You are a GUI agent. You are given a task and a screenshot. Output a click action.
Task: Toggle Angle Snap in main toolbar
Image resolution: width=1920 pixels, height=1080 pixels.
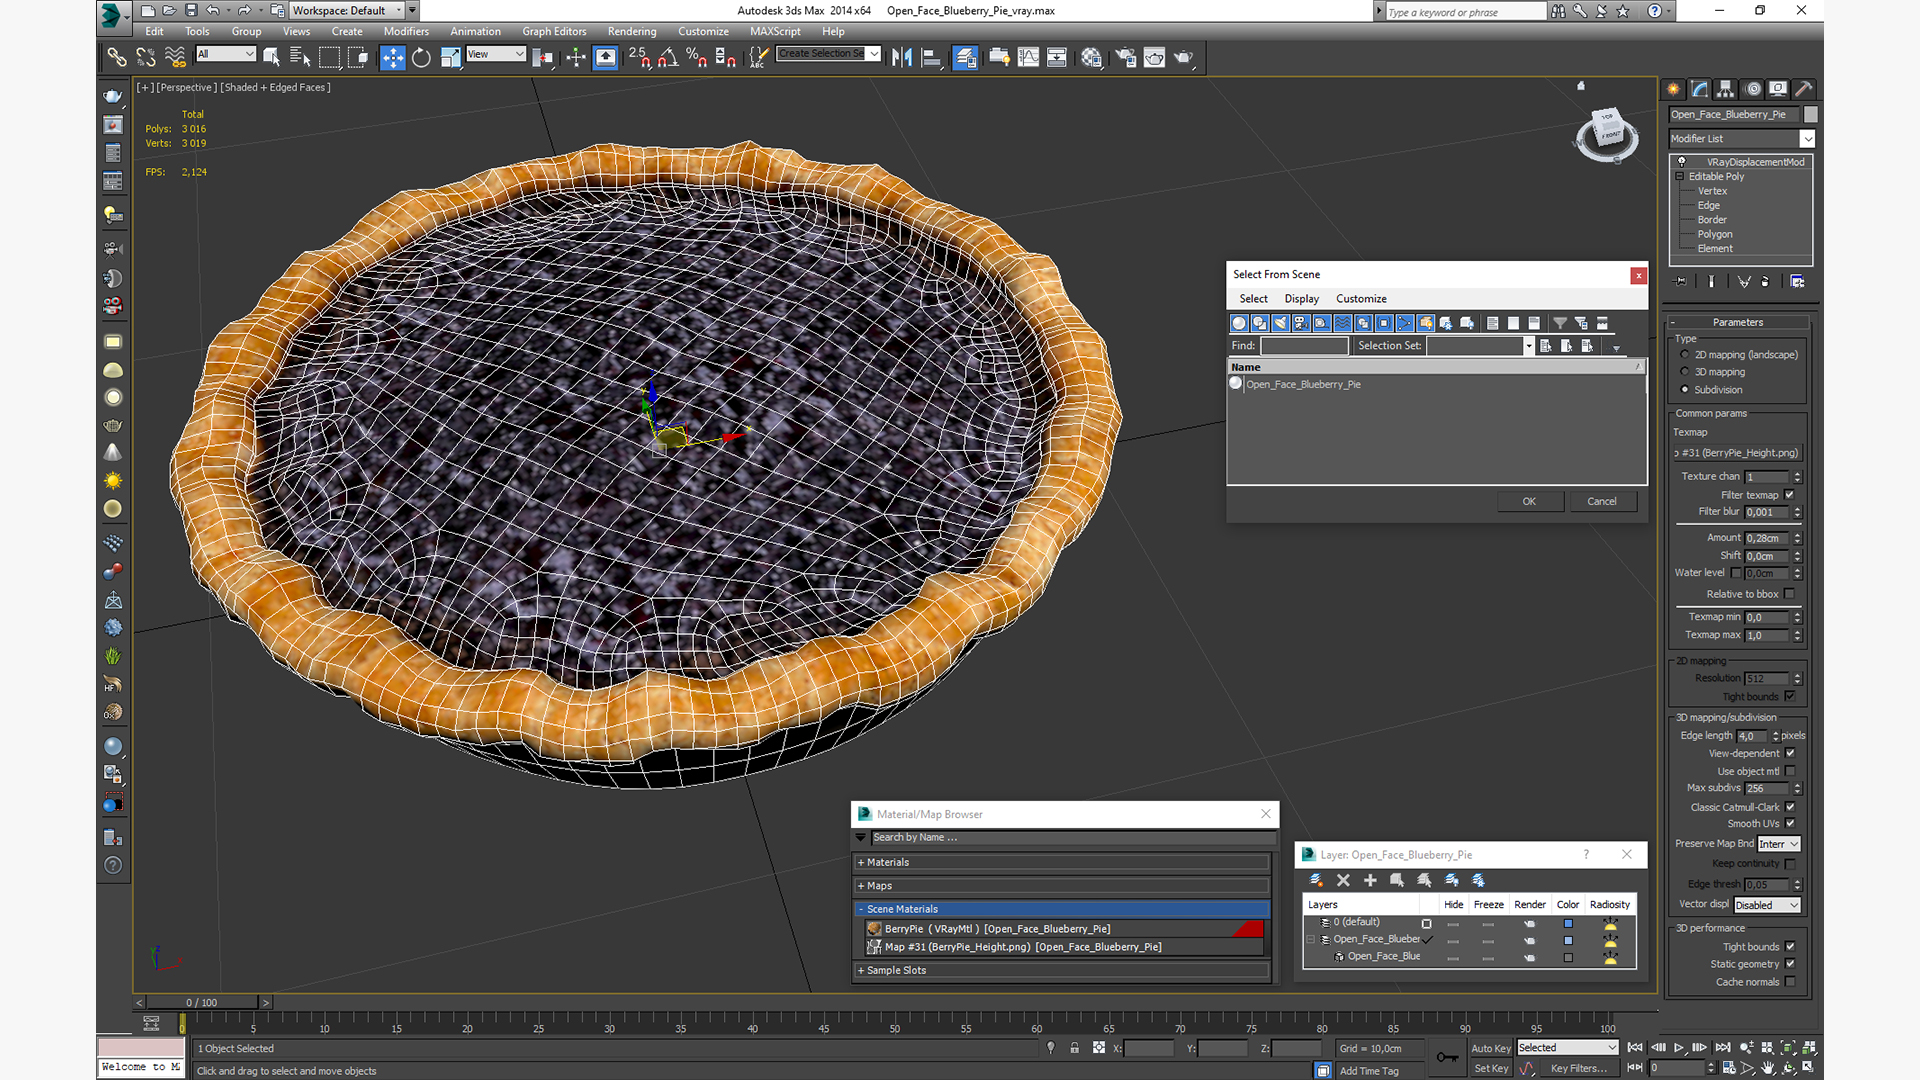click(x=668, y=57)
